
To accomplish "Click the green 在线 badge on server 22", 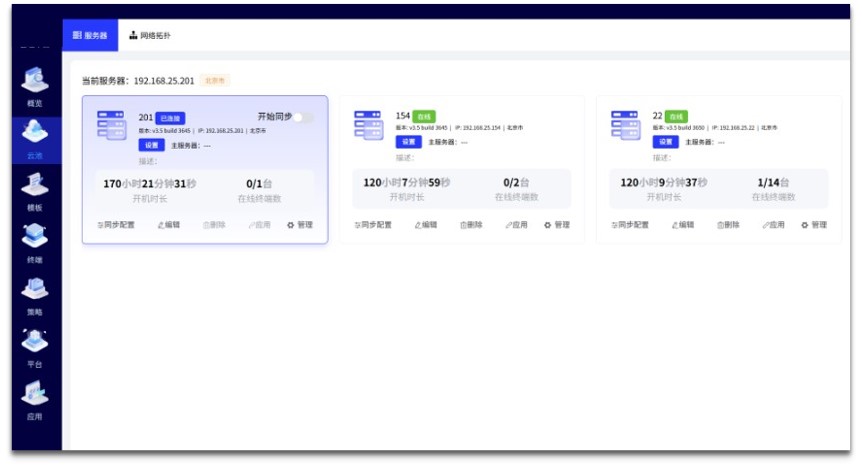I will tap(676, 117).
